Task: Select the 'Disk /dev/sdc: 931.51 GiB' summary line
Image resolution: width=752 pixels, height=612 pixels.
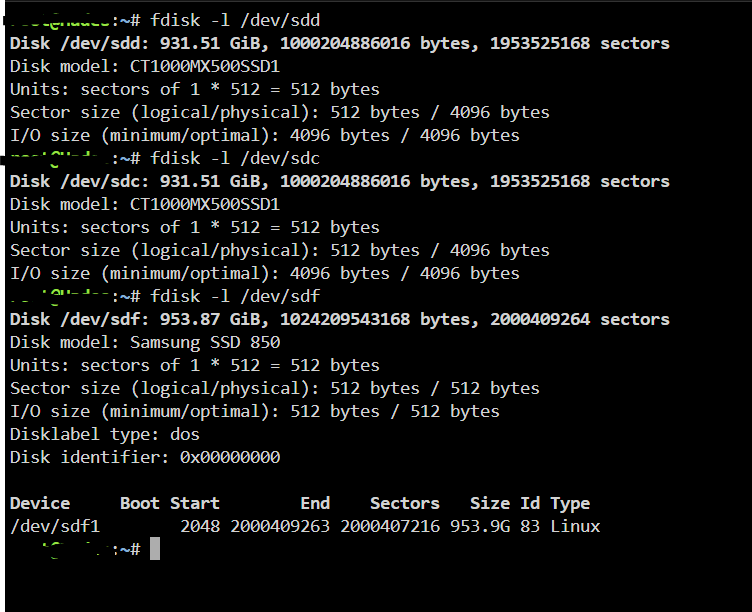Action: click(x=340, y=181)
